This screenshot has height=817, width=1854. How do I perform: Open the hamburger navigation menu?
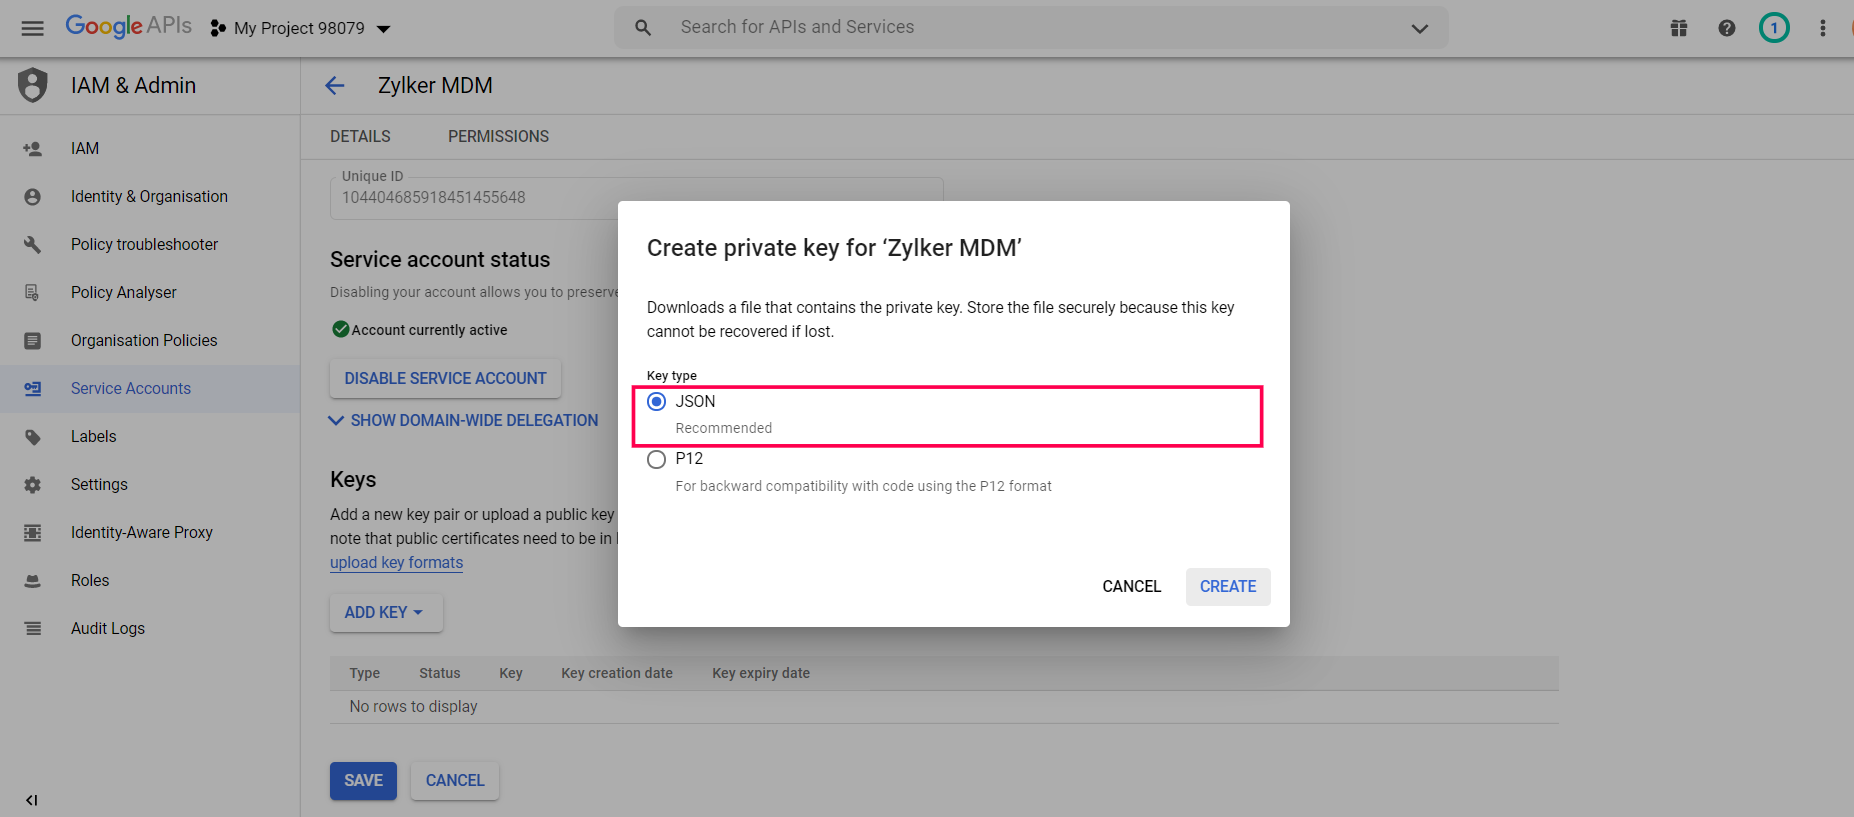[x=32, y=28]
